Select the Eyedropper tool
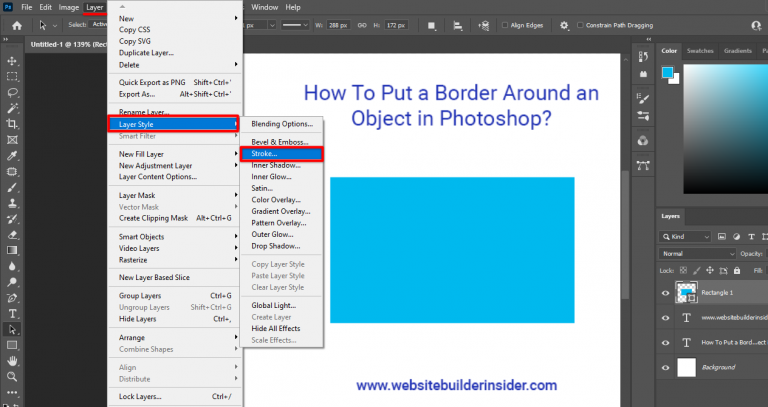The height and width of the screenshot is (407, 768). click(12, 156)
